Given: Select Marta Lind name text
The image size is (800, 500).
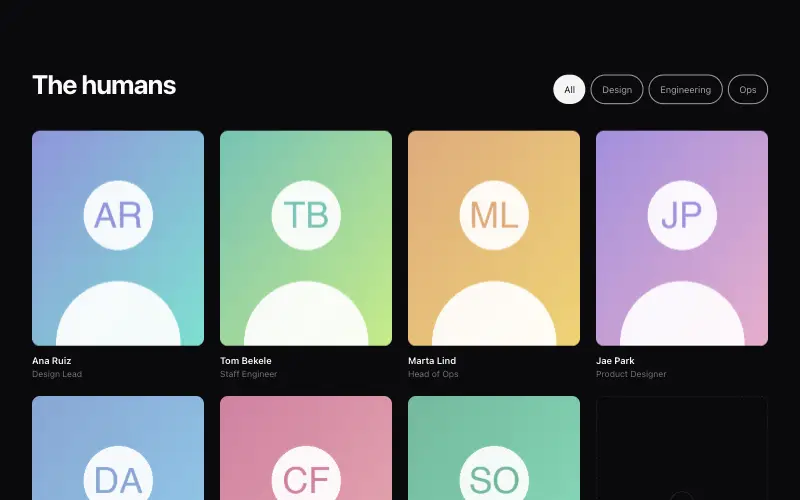Looking at the screenshot, I should coord(432,361).
